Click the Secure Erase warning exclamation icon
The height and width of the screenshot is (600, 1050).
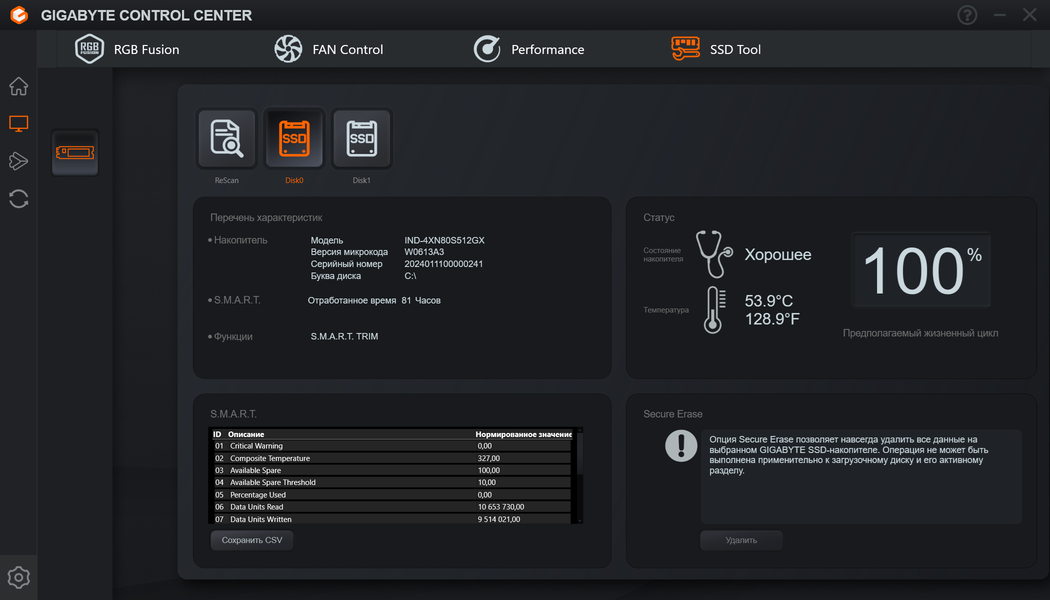[681, 445]
